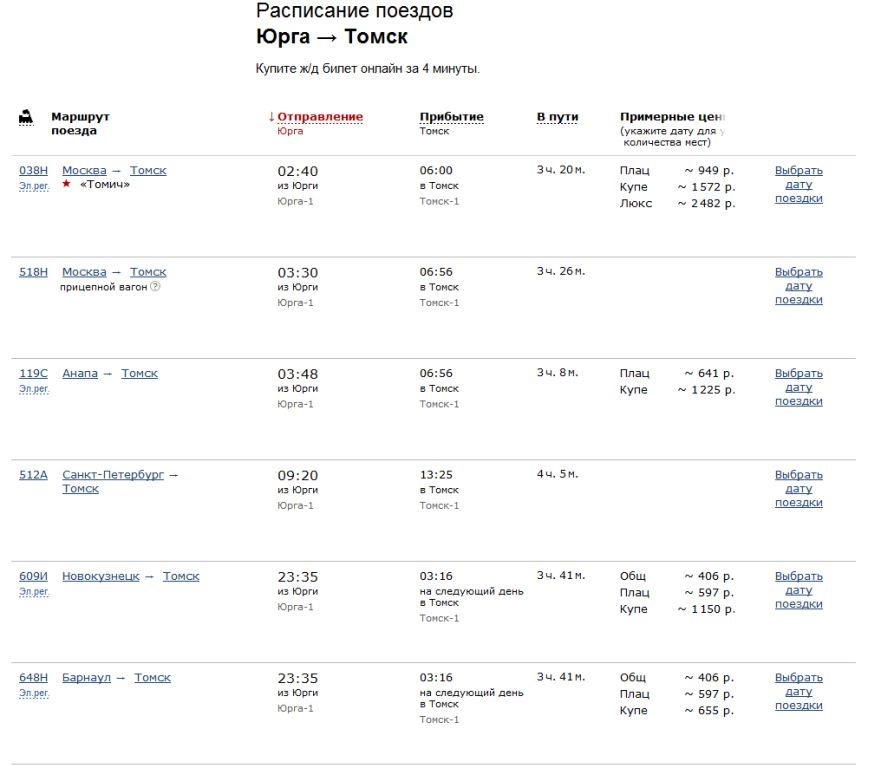
Task: Open train number 038Н details
Action: pyautogui.click(x=33, y=171)
